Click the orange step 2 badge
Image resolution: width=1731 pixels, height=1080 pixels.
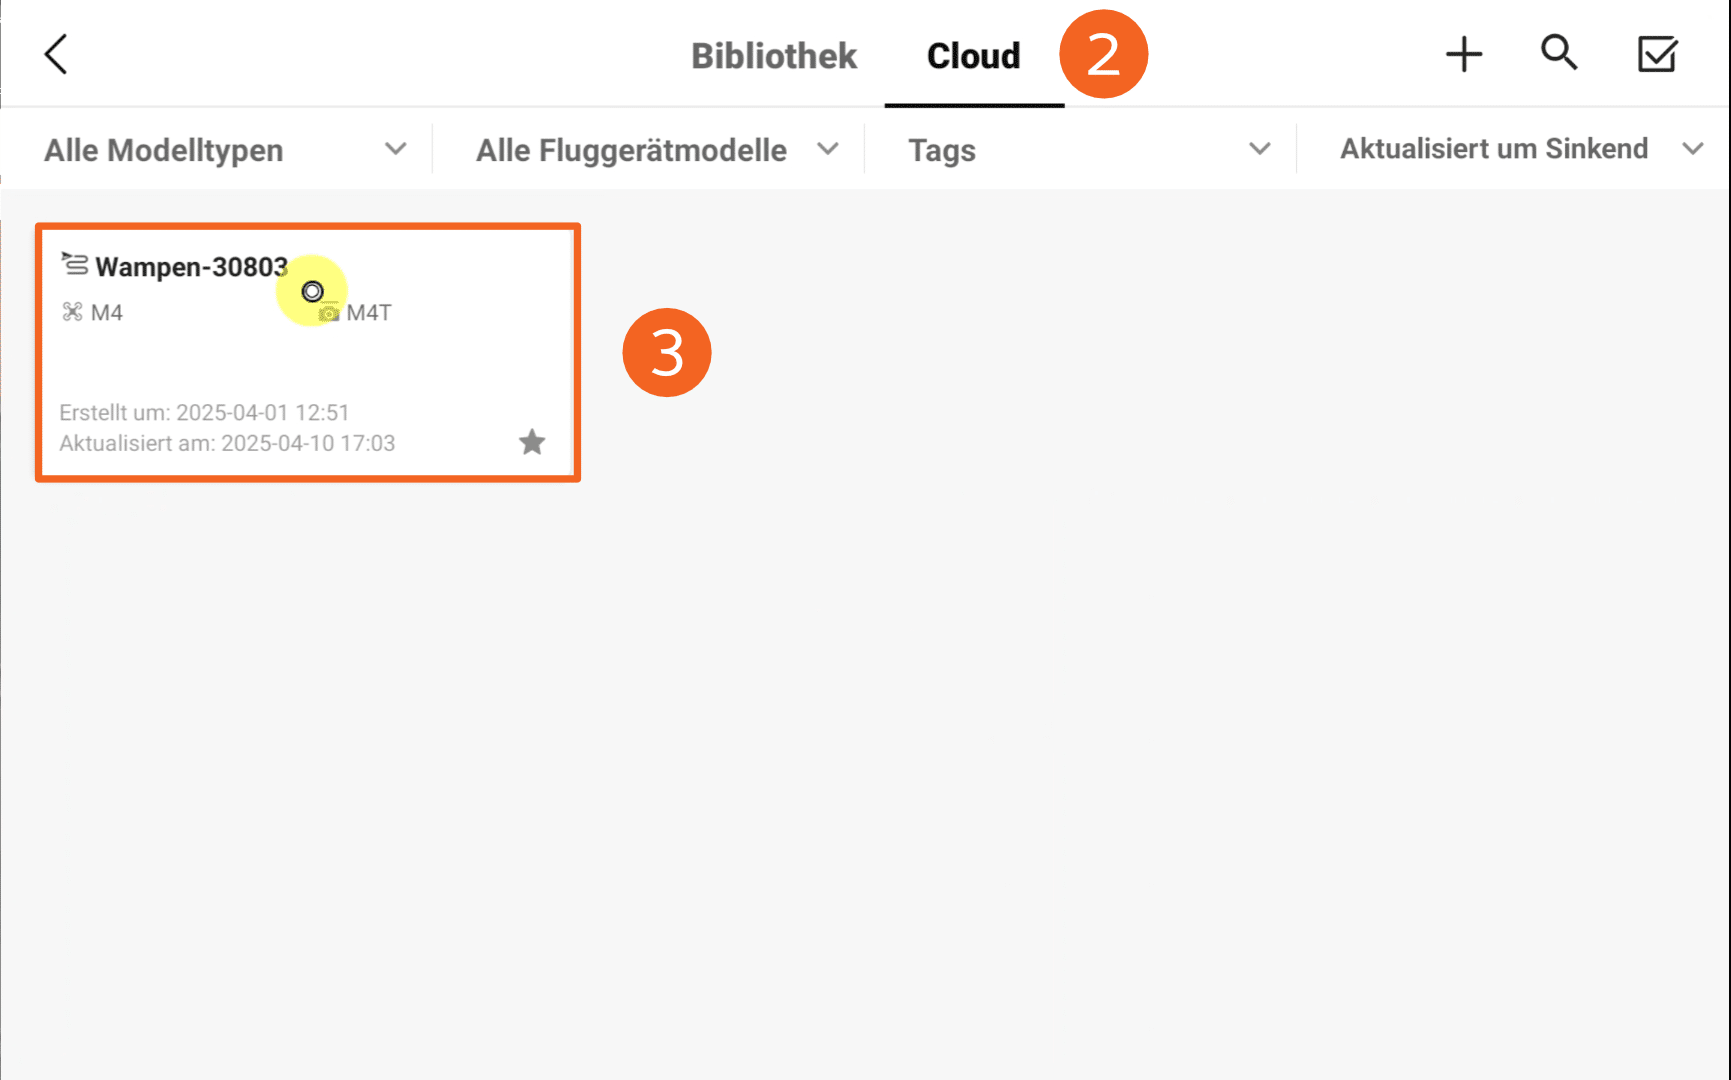tap(1103, 54)
